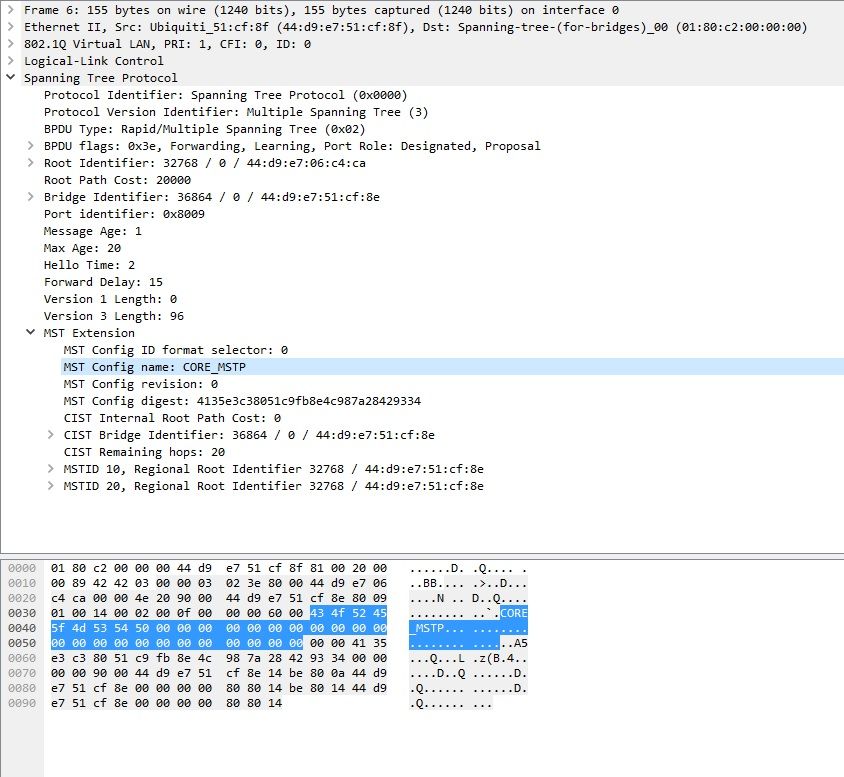Expand the CIST Bridge Identifier field
This screenshot has width=844, height=777.
pyautogui.click(x=51, y=435)
